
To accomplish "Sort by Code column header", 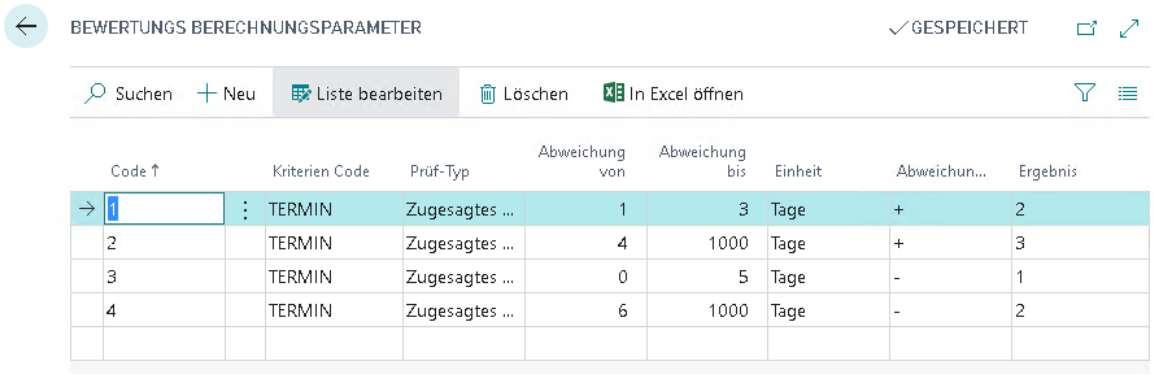I will (135, 171).
